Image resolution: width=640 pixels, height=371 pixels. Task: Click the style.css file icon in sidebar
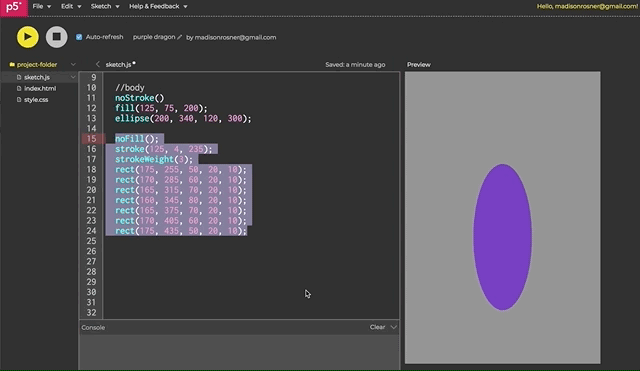19,100
